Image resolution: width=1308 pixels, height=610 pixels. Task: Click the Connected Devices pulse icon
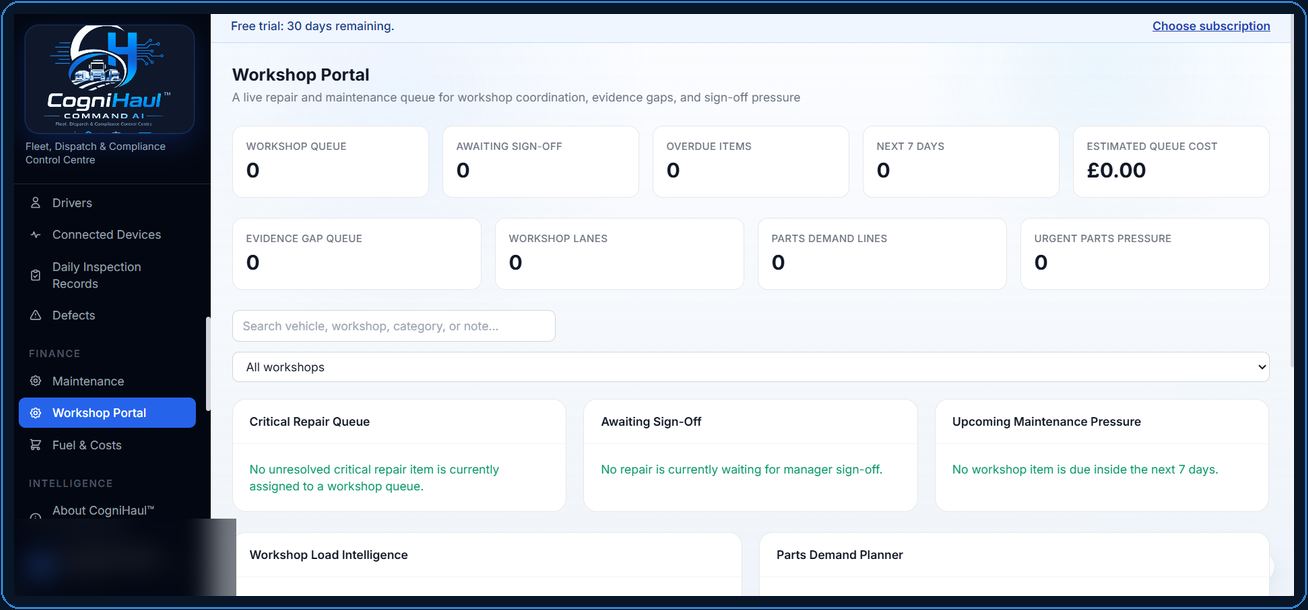pos(36,235)
